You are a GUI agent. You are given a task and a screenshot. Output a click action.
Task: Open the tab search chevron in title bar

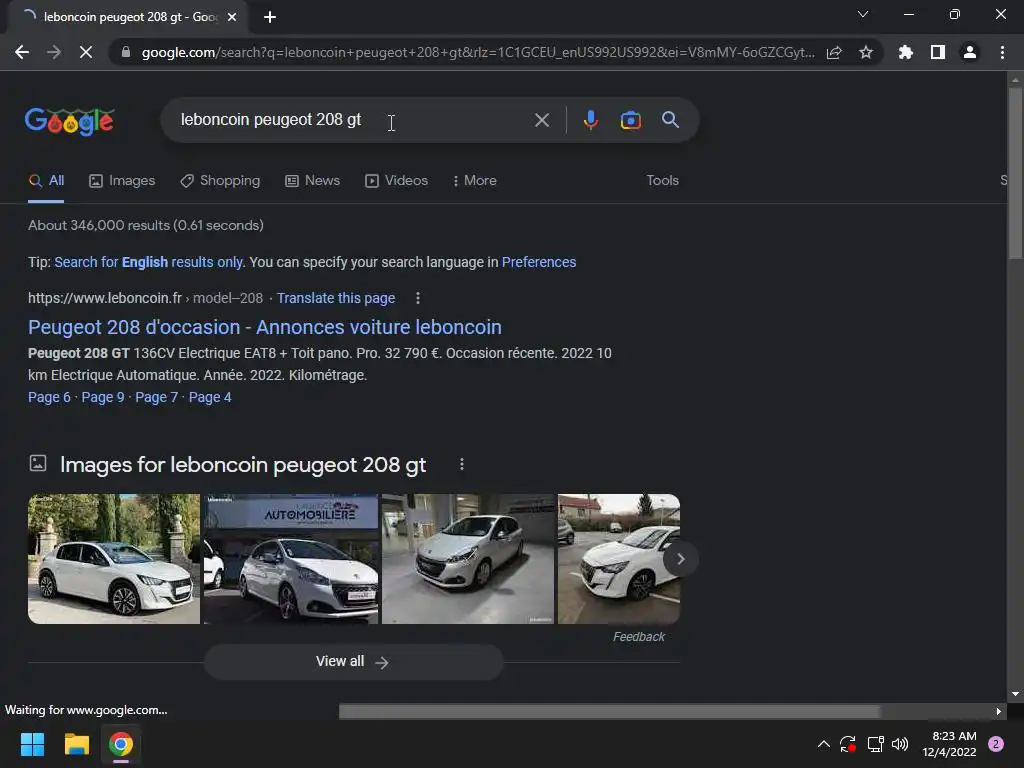pyautogui.click(x=863, y=14)
